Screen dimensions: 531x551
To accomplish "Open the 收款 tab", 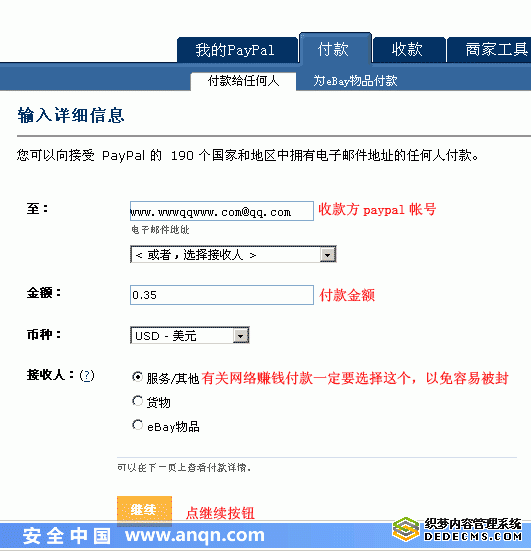I will tap(409, 50).
